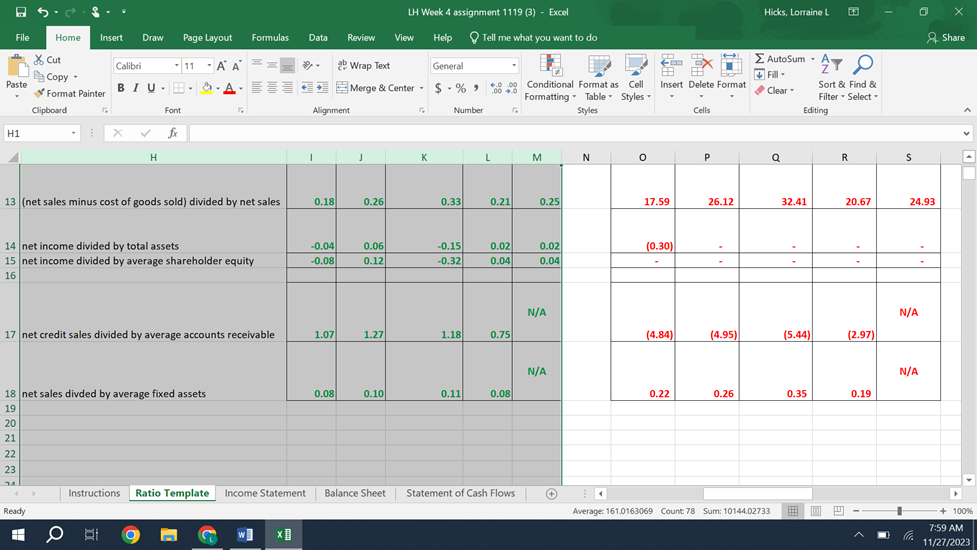
Task: Expand the formula bar
Action: [x=966, y=133]
